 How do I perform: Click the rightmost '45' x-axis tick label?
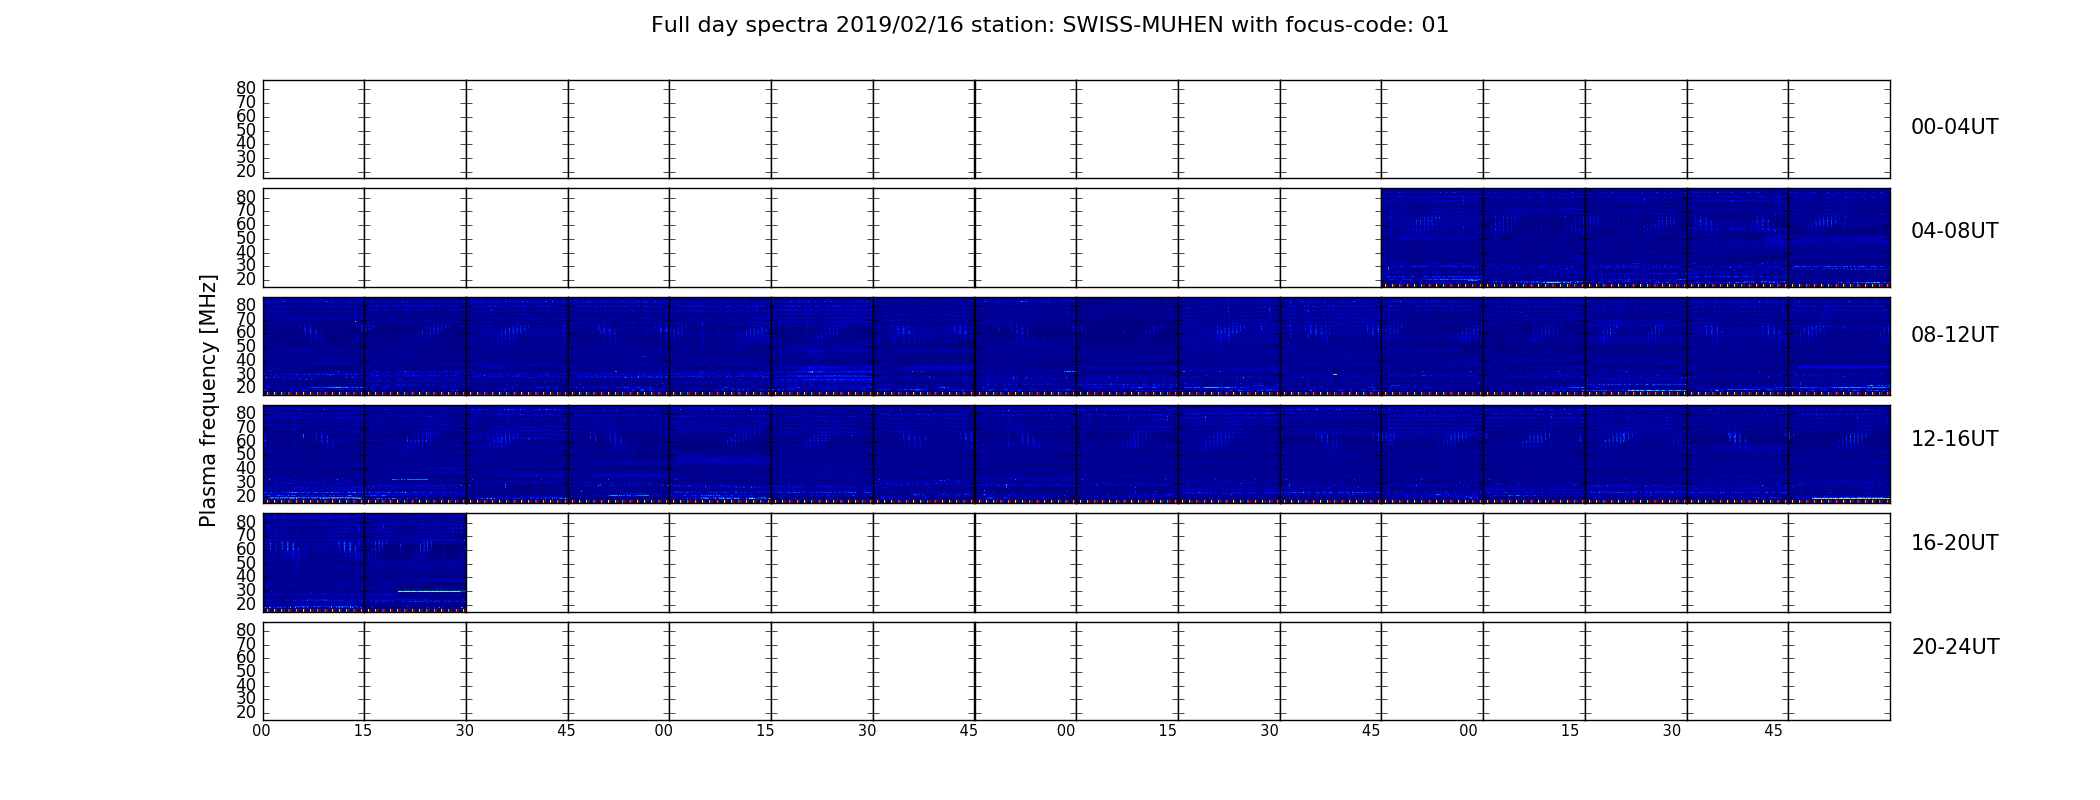coord(1773,731)
